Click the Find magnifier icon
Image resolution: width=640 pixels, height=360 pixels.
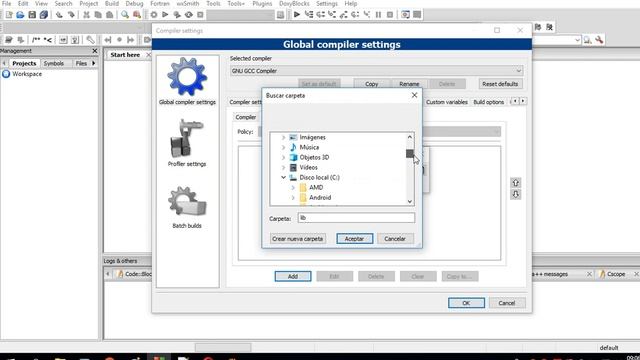coord(125,15)
